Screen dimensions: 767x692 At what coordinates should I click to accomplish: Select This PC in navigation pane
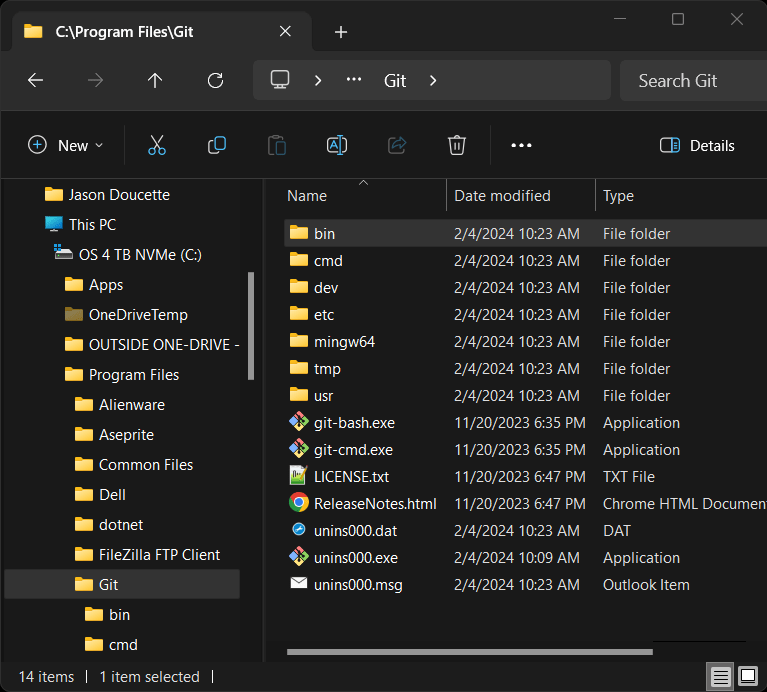pyautogui.click(x=92, y=224)
